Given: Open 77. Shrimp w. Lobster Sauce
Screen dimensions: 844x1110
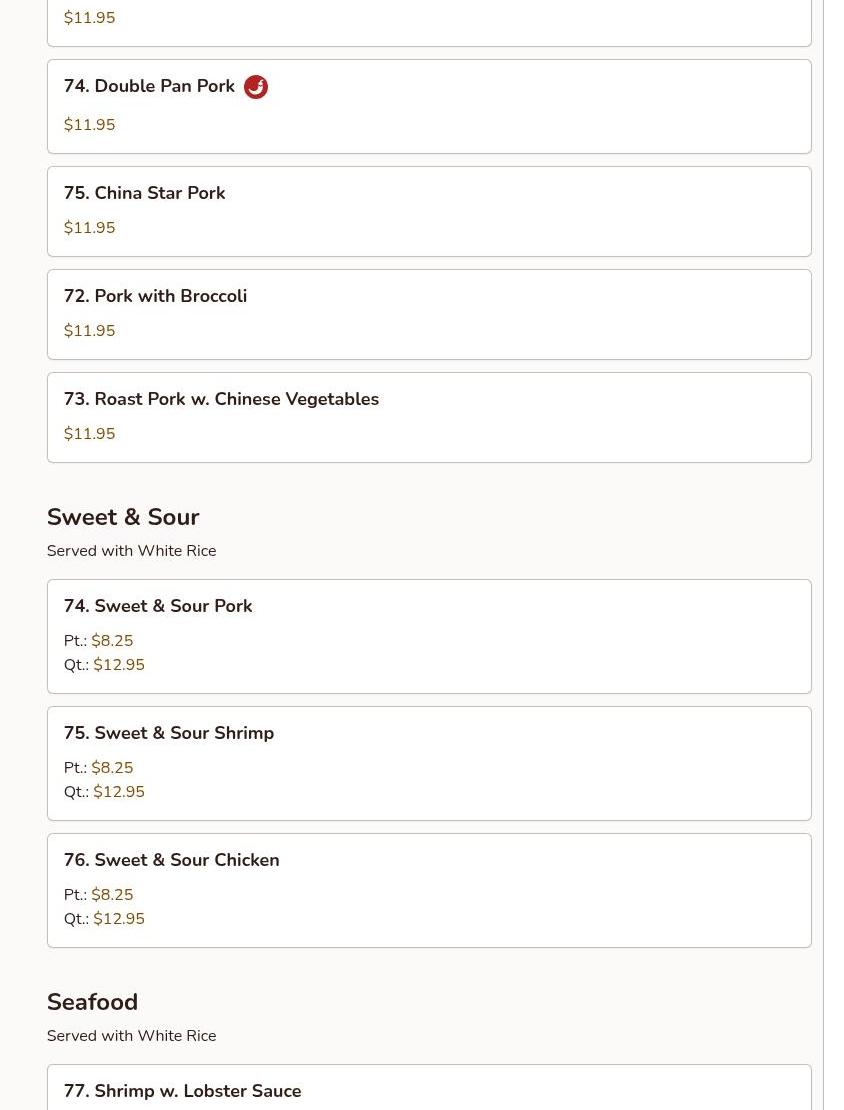Looking at the screenshot, I should point(182,1091).
